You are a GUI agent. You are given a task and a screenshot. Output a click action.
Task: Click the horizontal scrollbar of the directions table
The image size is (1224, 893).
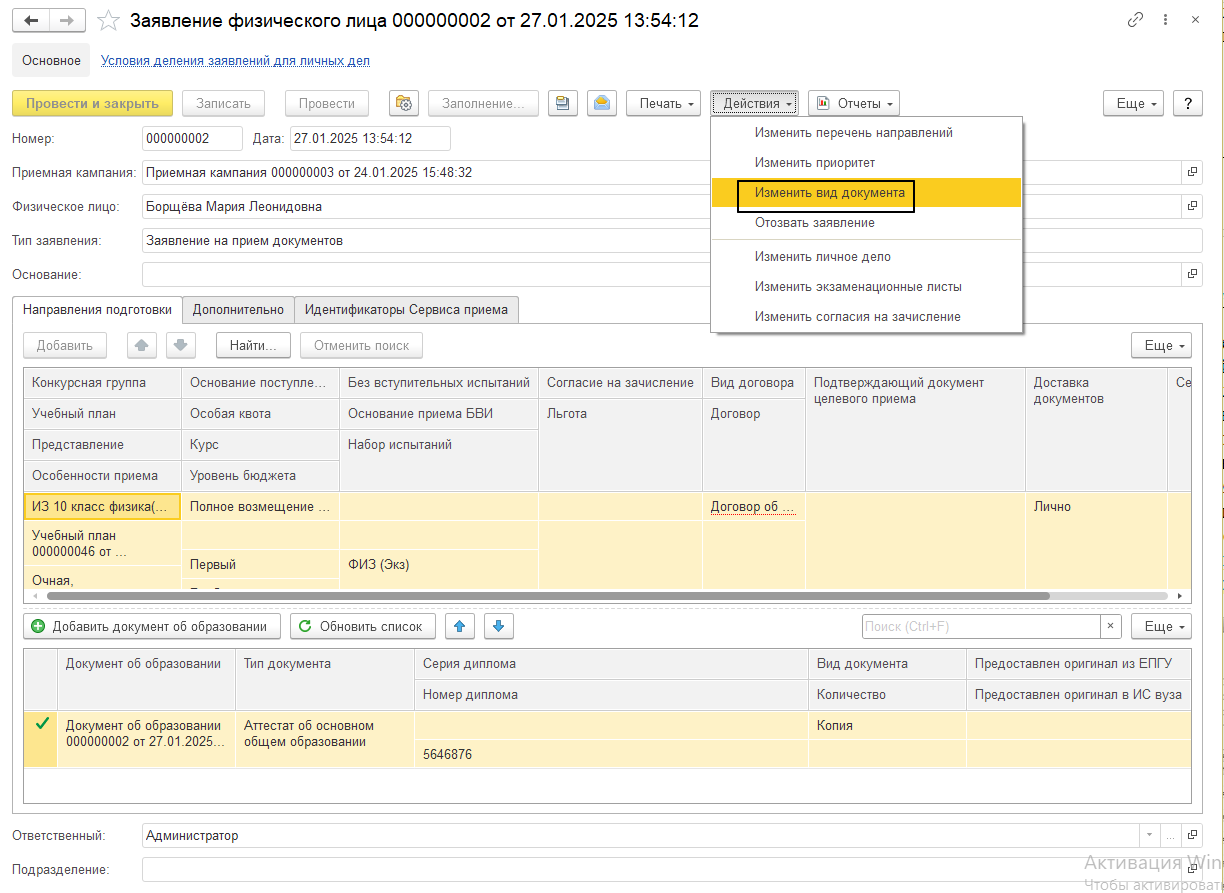click(547, 596)
